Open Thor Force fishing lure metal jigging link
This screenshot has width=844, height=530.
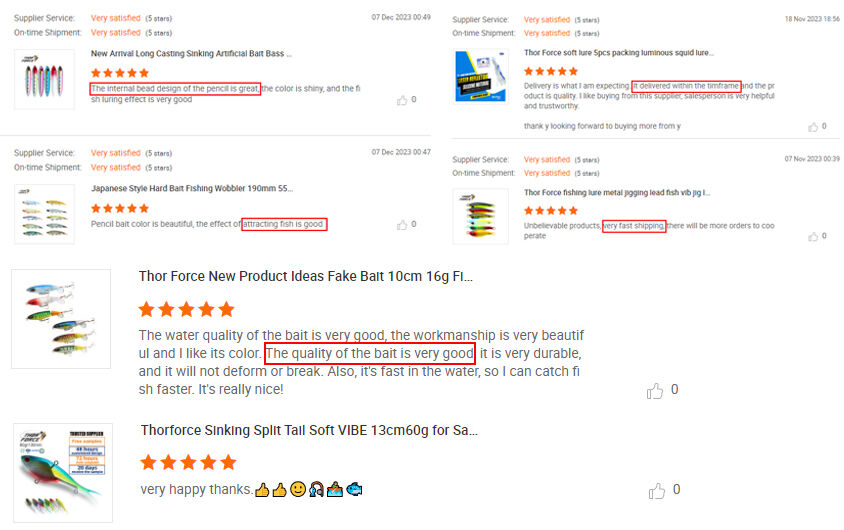pos(617,193)
